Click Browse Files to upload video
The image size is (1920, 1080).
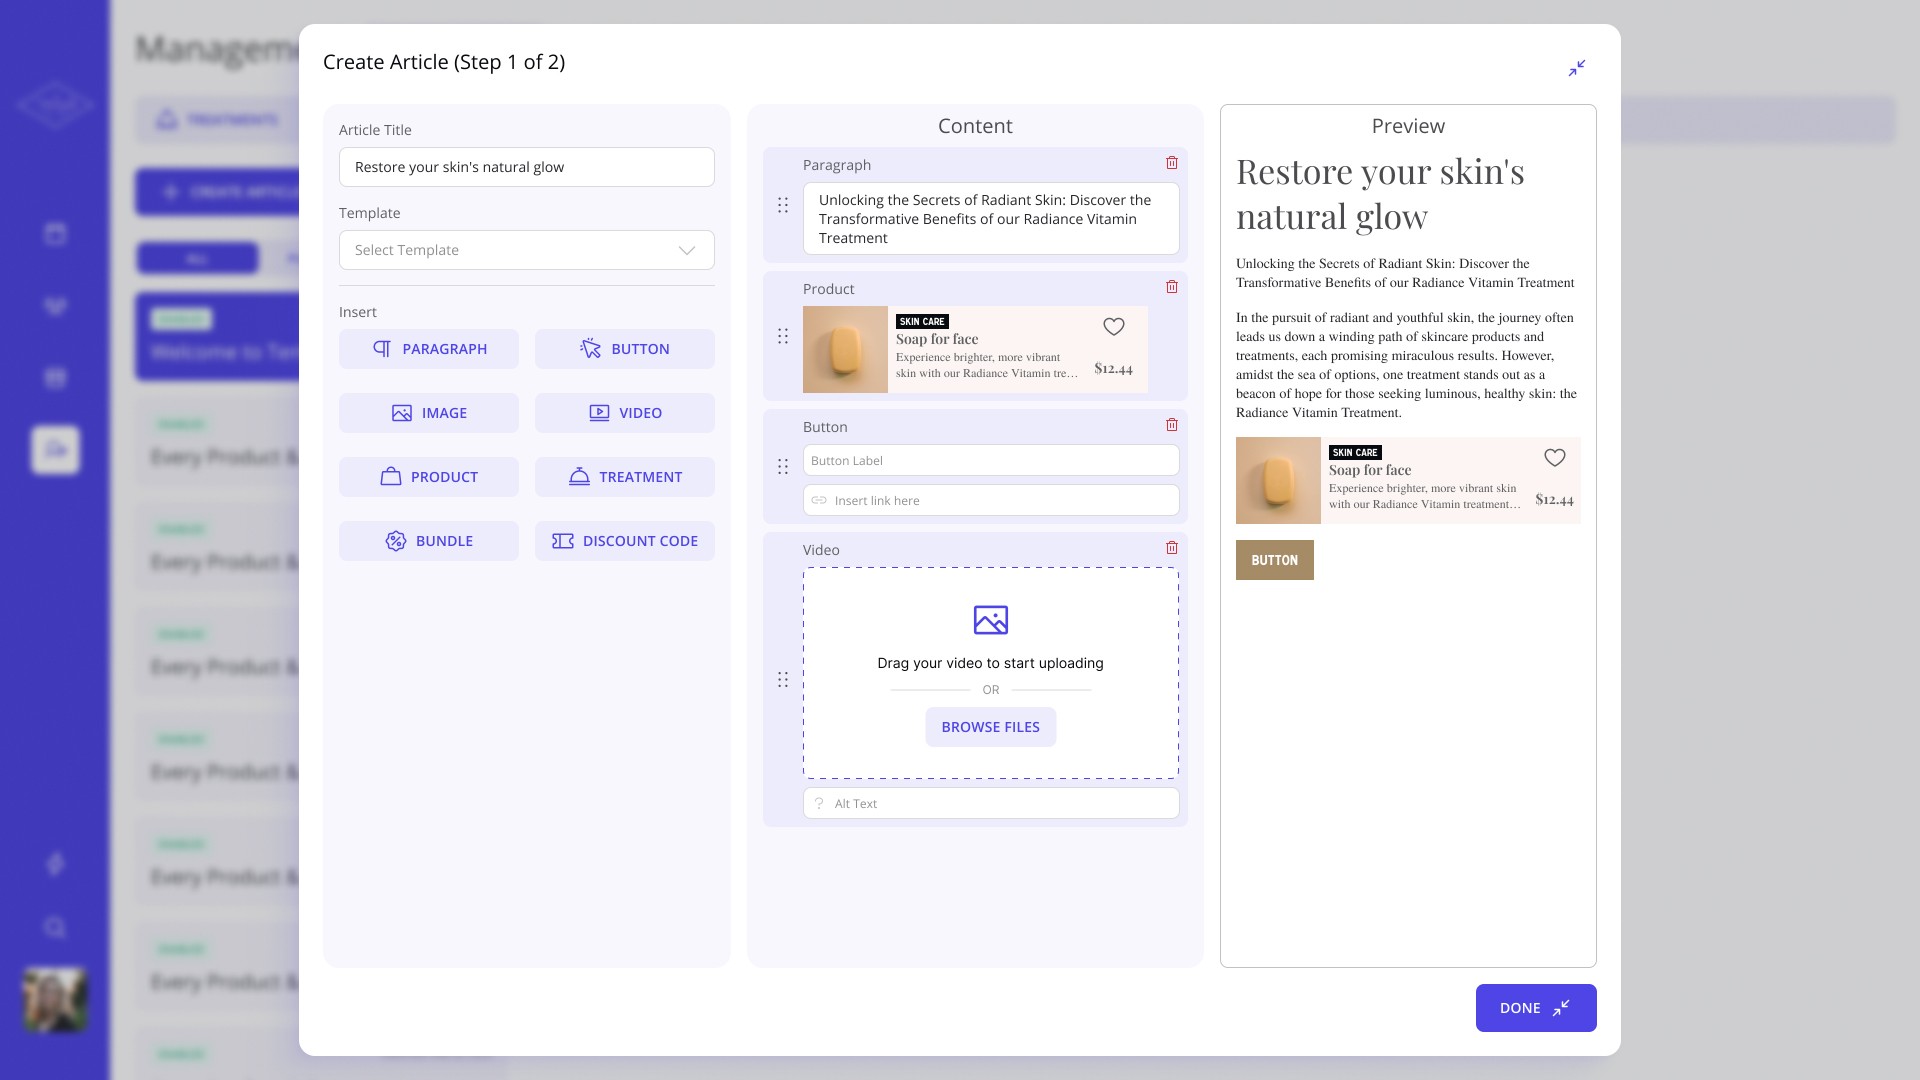coord(990,727)
